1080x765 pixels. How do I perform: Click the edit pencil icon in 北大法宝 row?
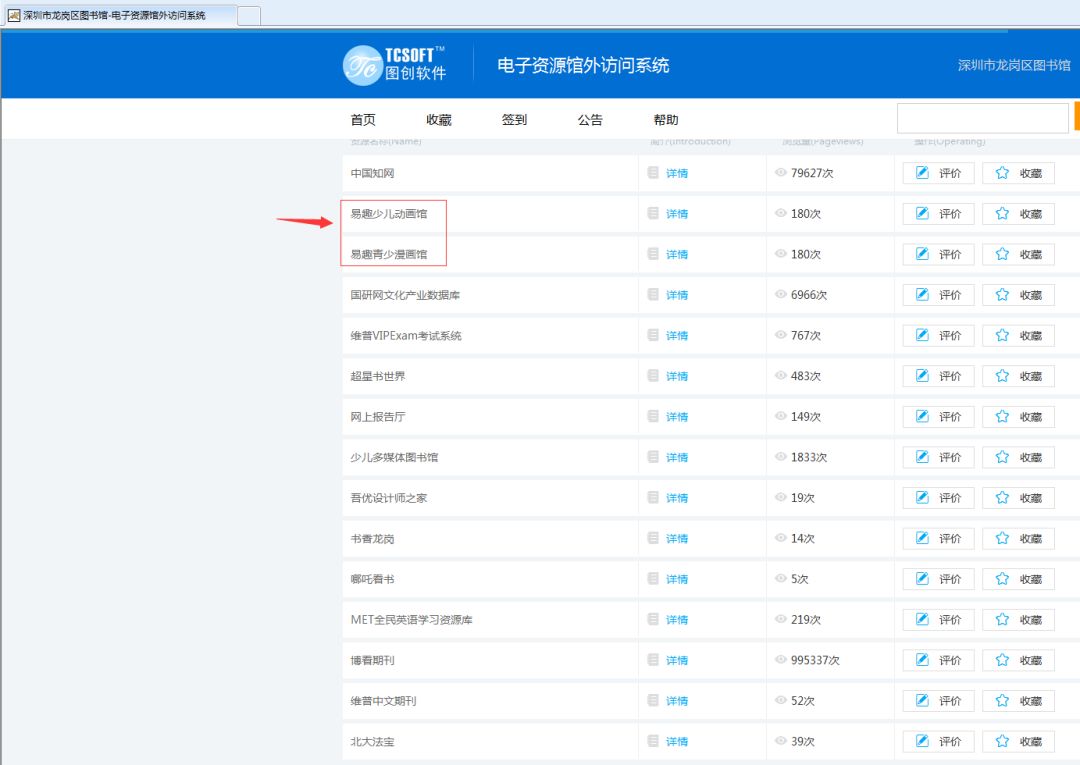click(x=922, y=741)
